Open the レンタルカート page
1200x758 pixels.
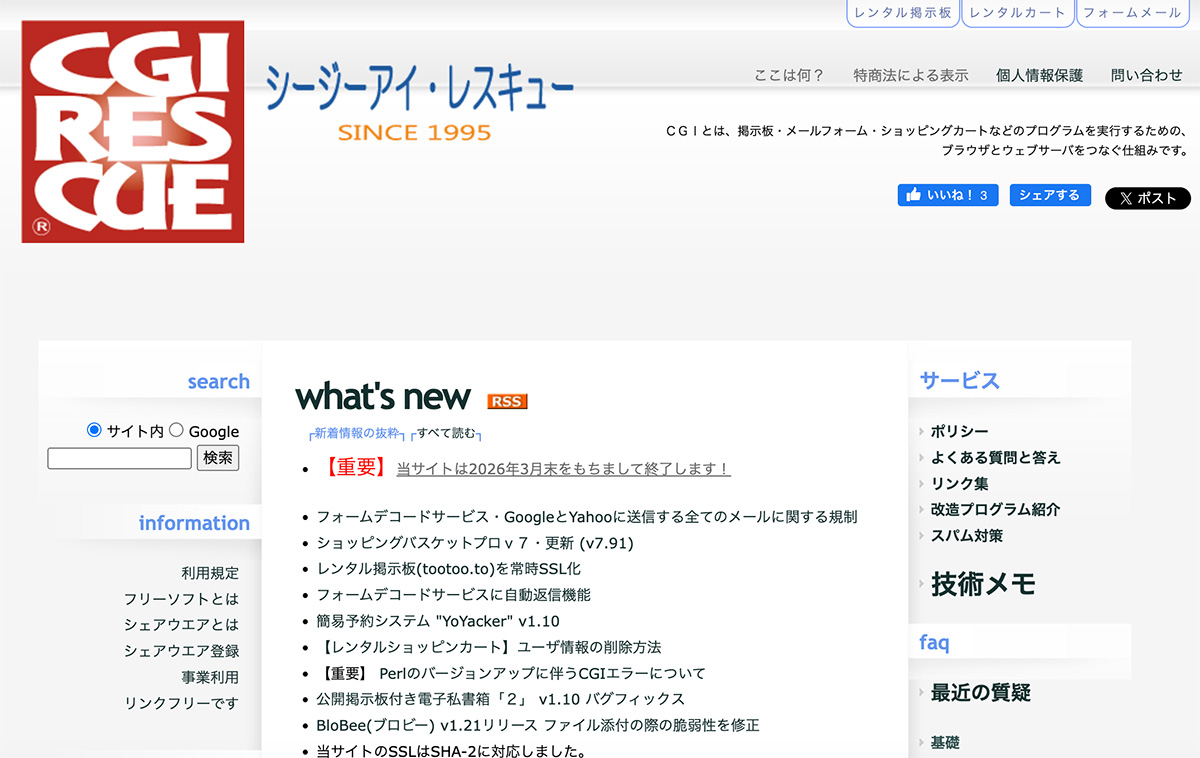click(x=1017, y=14)
